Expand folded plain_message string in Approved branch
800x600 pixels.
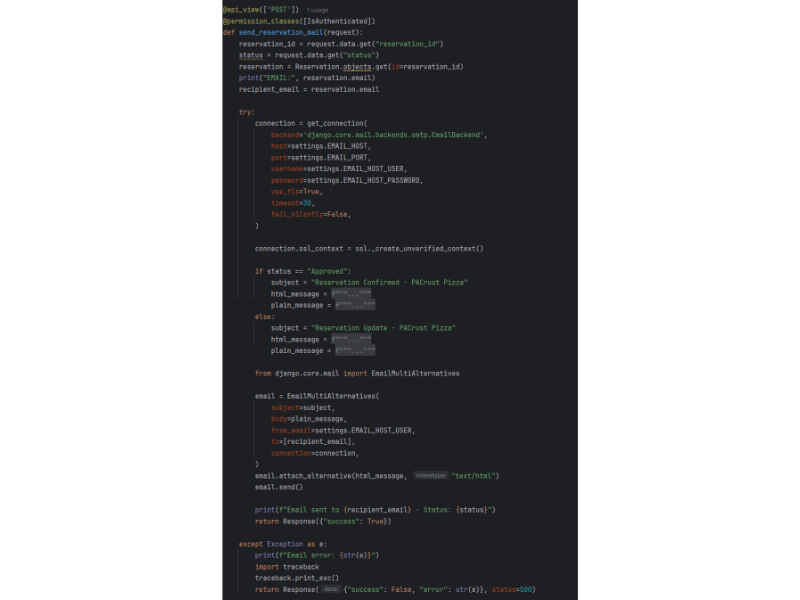(355, 305)
